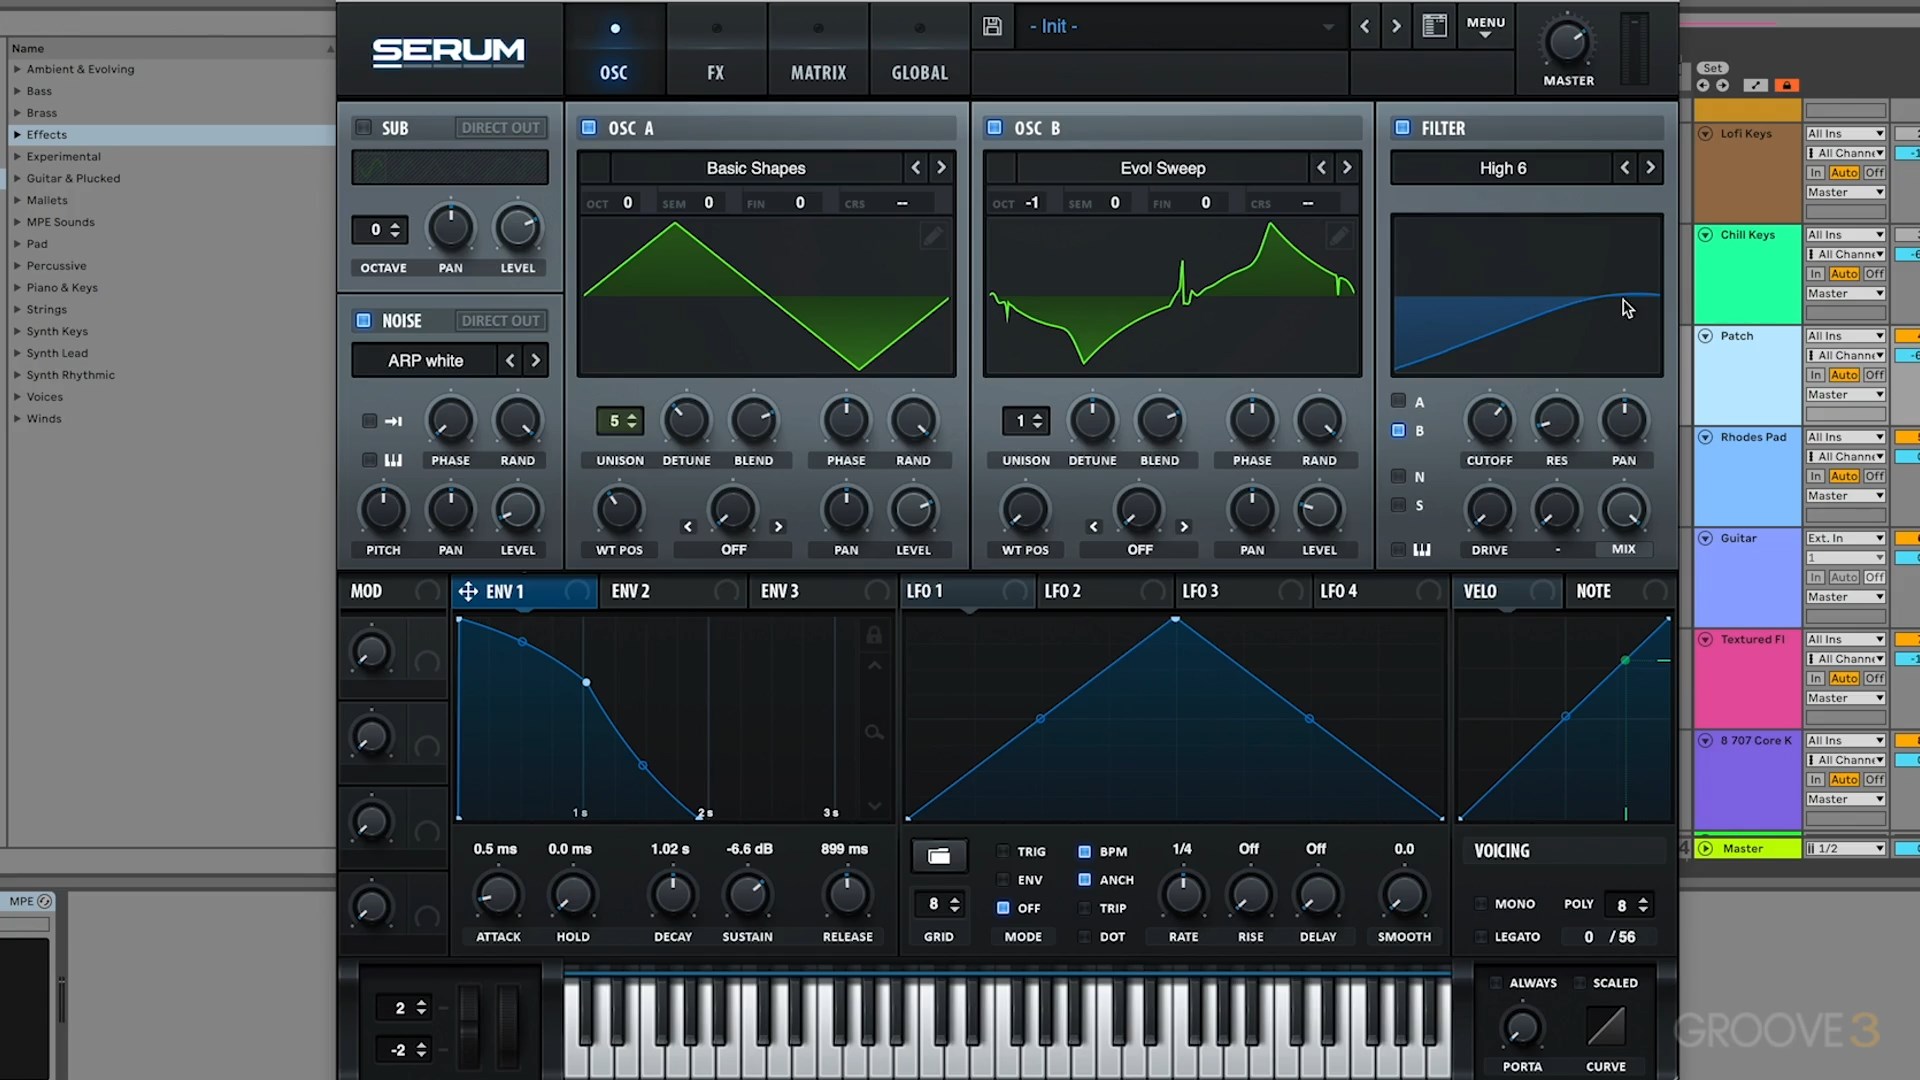1920x1080 pixels.
Task: Click OSC B waveform edit pencil icon
Action: point(1338,236)
